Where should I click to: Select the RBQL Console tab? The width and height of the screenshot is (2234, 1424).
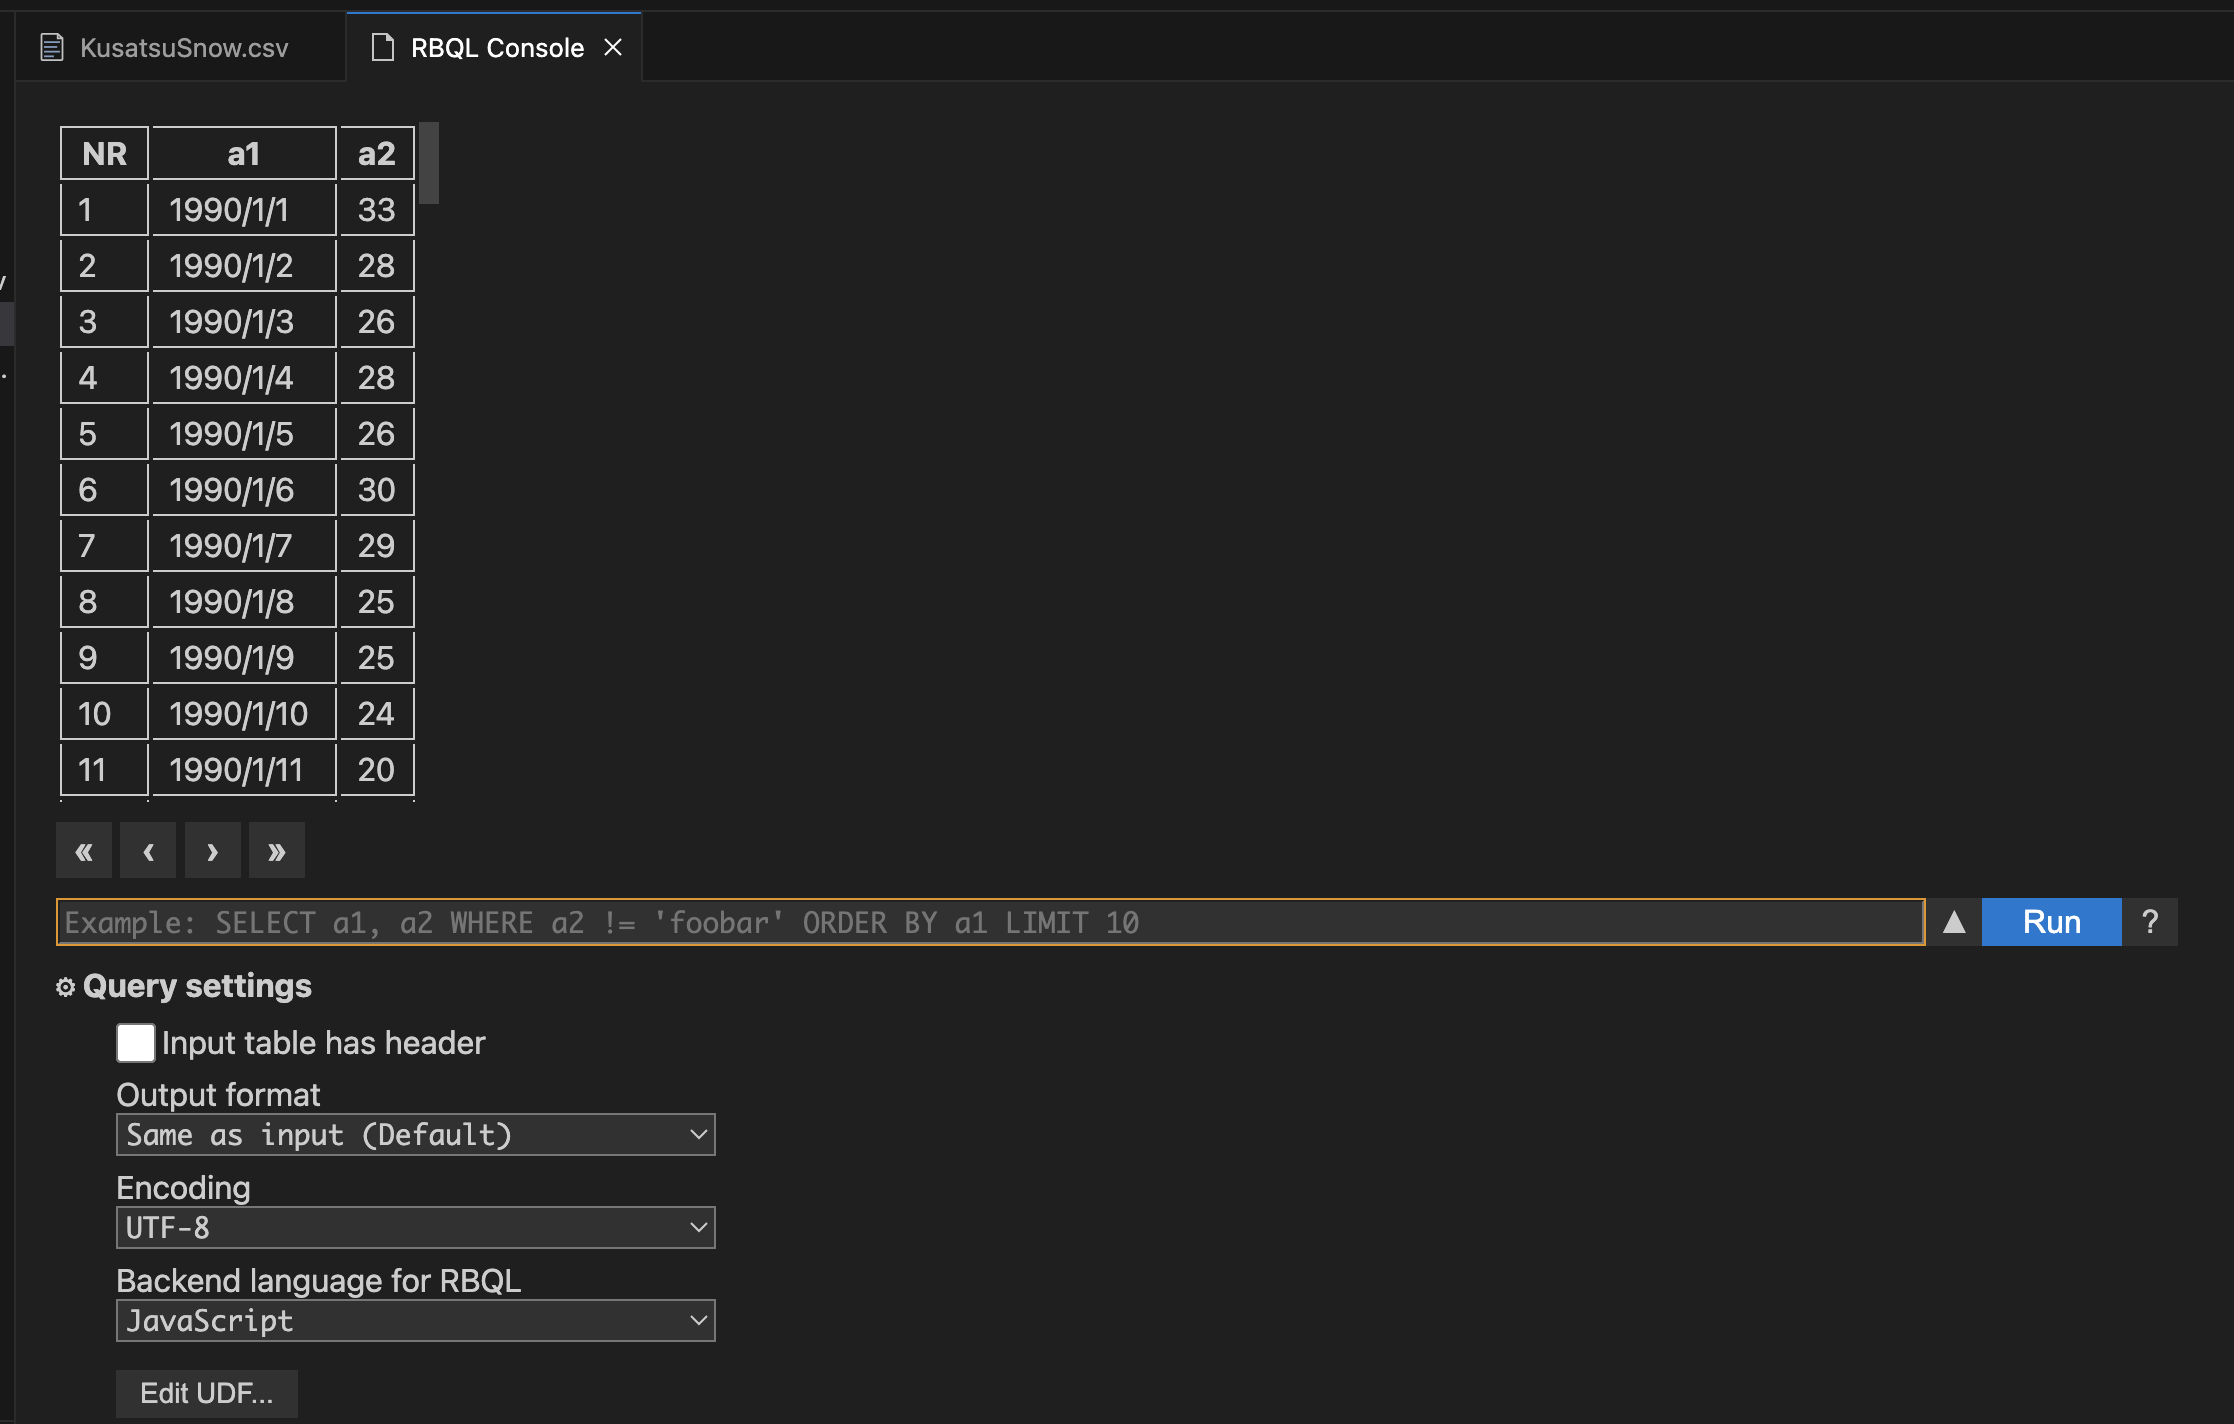click(x=496, y=47)
